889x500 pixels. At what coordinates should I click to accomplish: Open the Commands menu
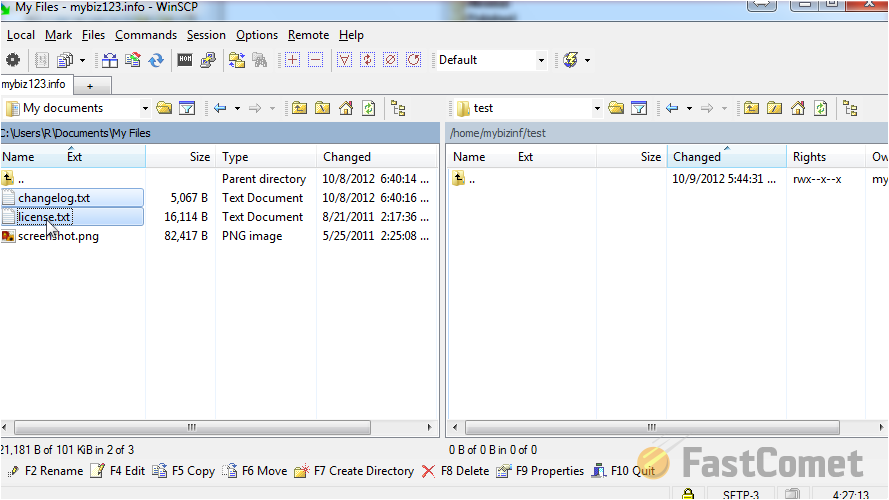[x=146, y=35]
